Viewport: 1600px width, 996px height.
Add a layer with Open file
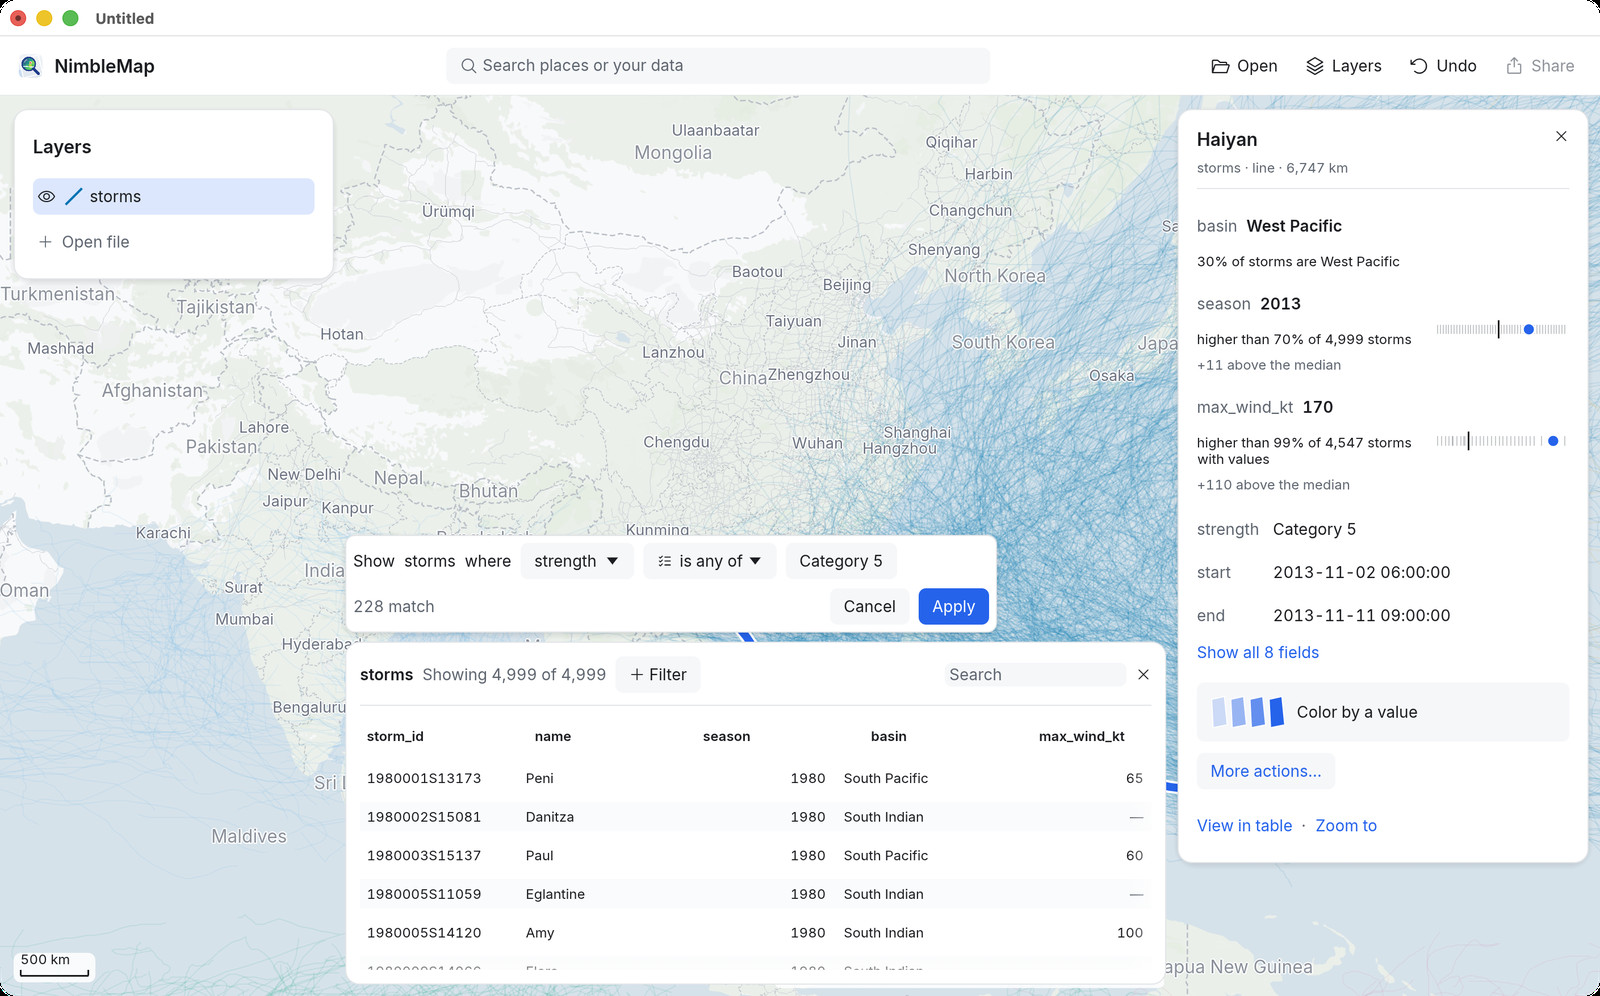tap(84, 242)
